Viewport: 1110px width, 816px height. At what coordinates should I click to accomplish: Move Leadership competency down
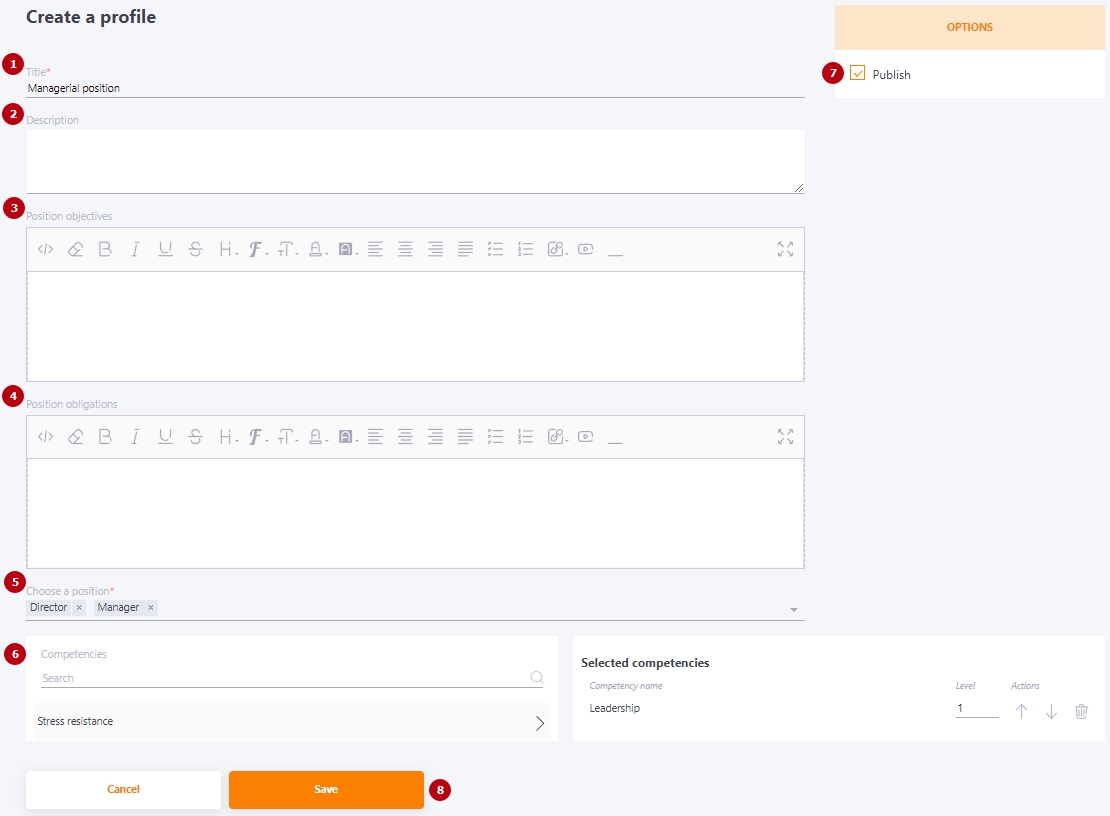(x=1051, y=711)
